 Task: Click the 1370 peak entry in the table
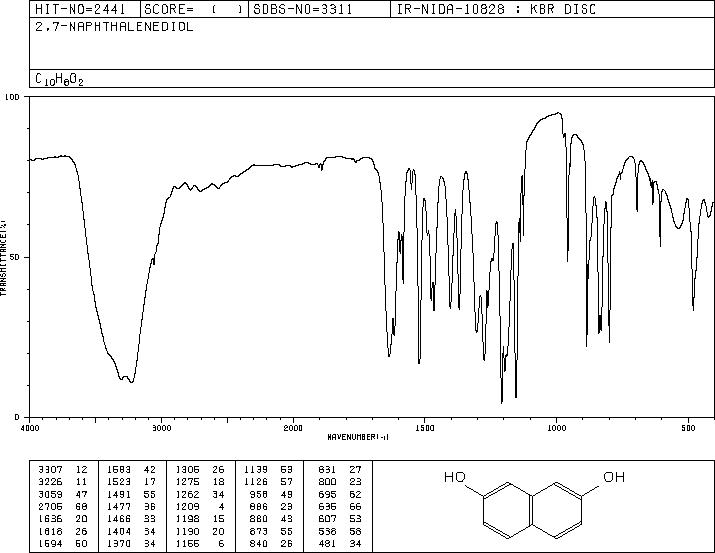click(x=131, y=543)
